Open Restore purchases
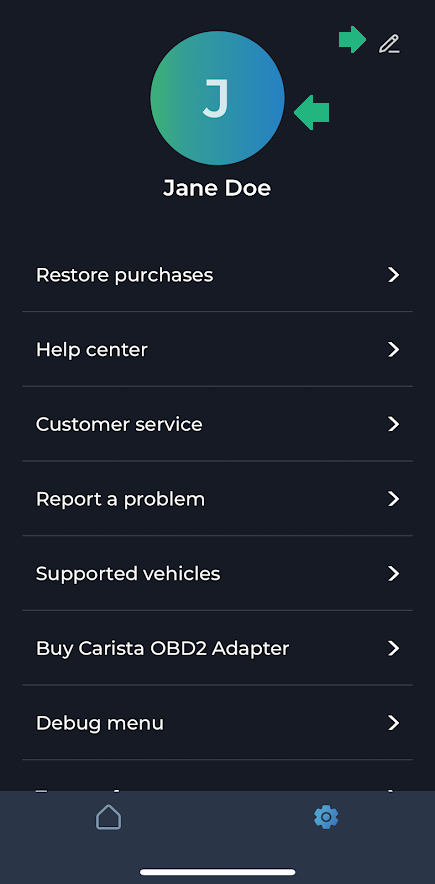The width and height of the screenshot is (435, 884). (218, 275)
